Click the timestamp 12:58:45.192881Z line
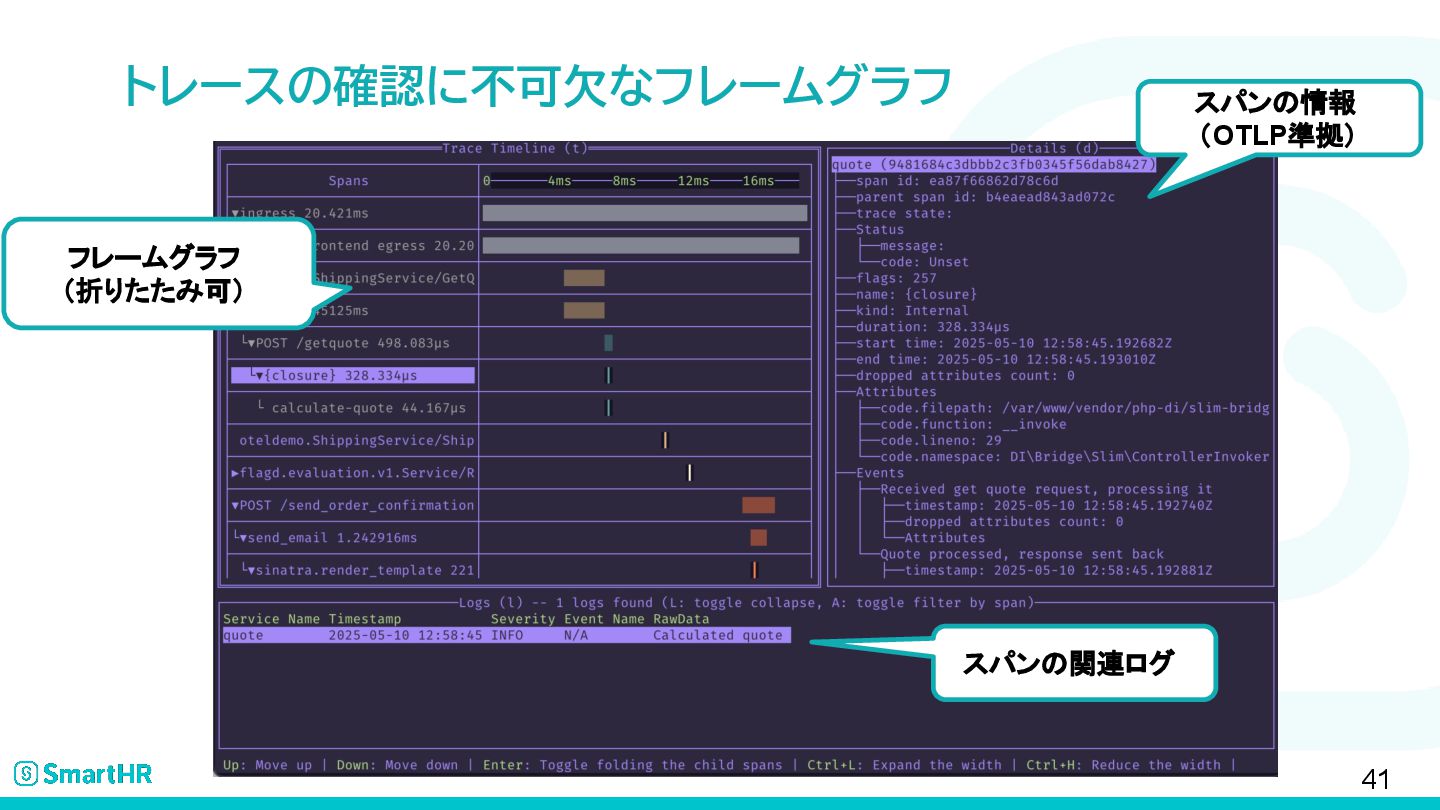 pyautogui.click(x=1058, y=570)
